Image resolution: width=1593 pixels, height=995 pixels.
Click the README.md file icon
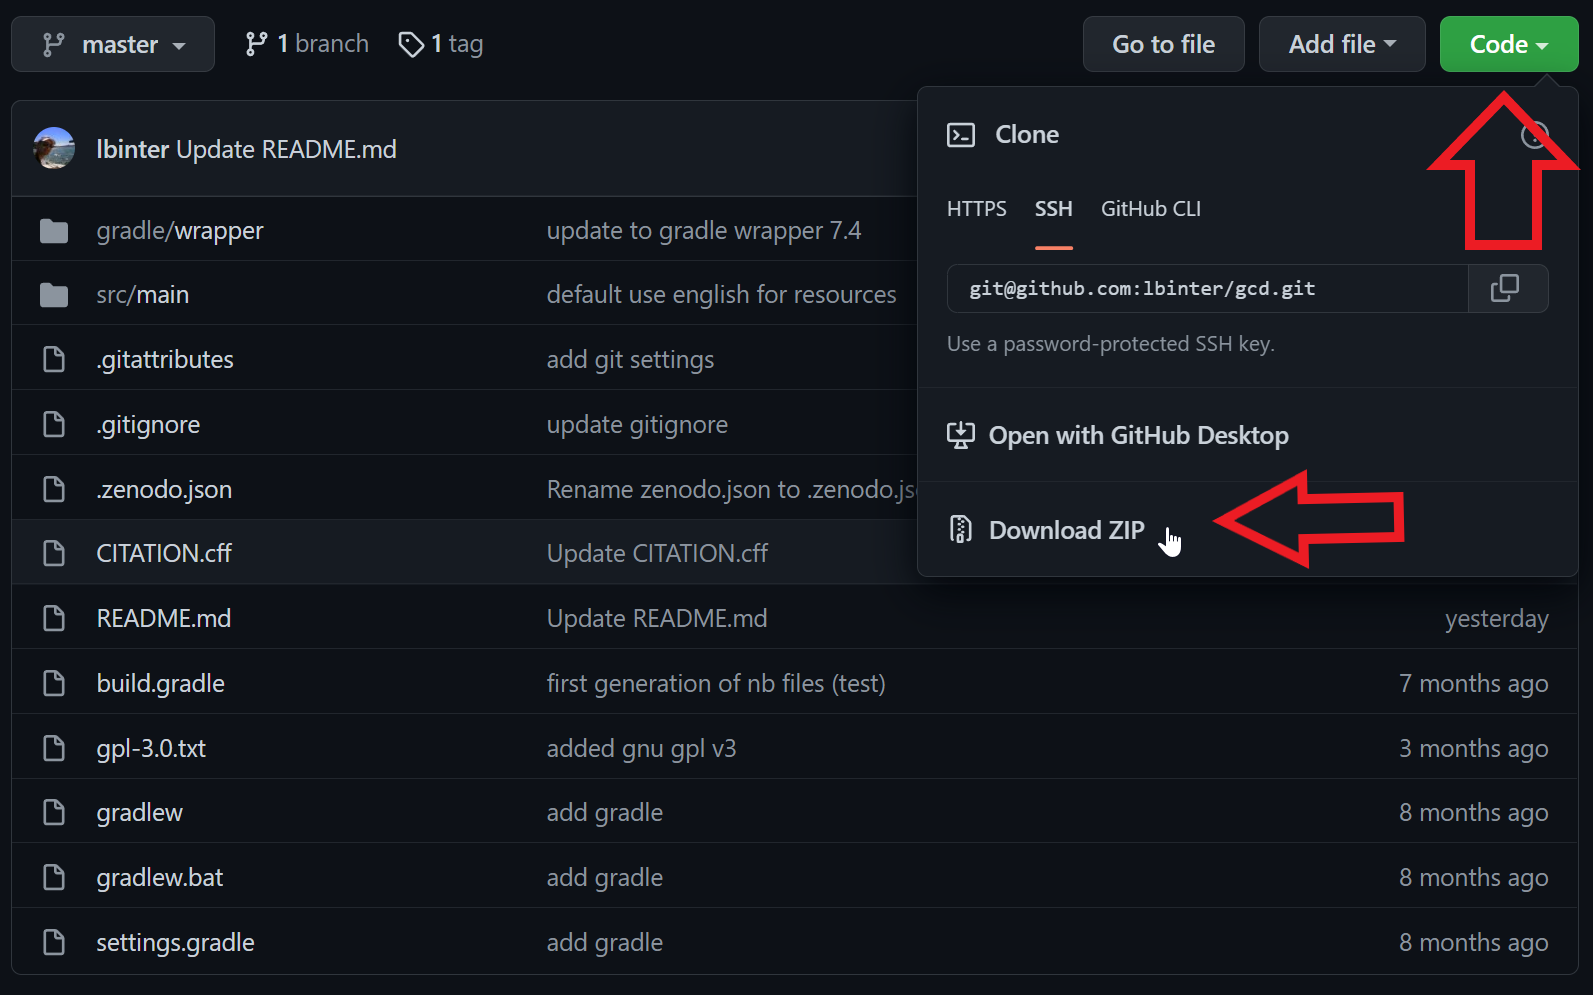point(54,618)
